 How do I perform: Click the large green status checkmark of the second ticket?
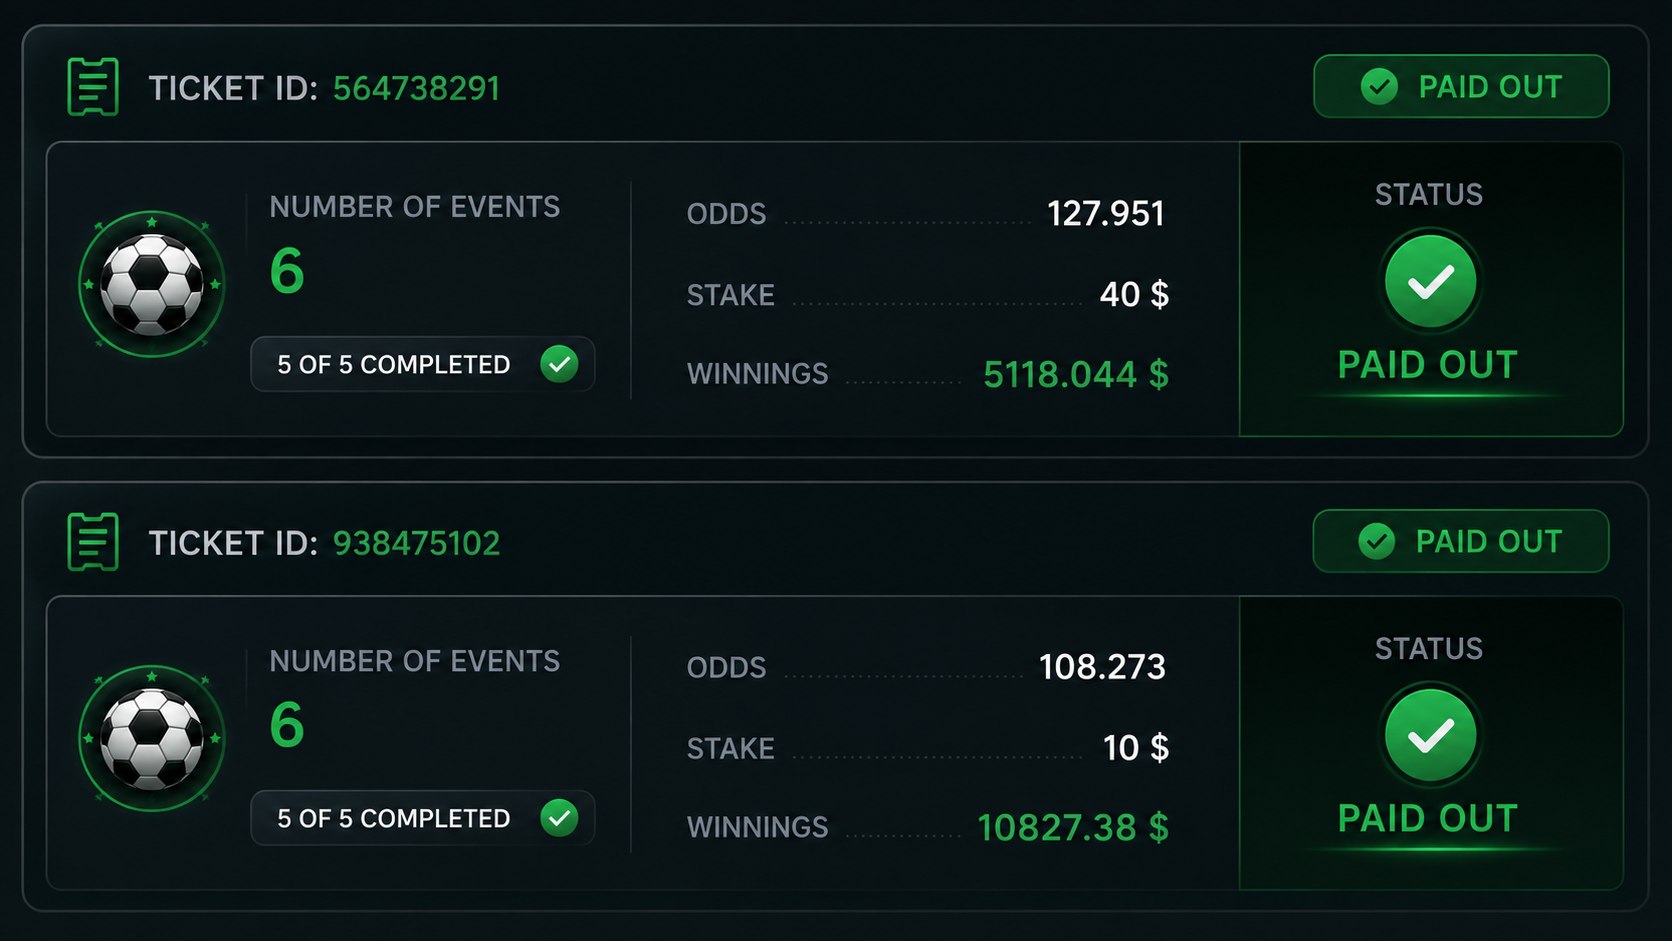[x=1430, y=736]
